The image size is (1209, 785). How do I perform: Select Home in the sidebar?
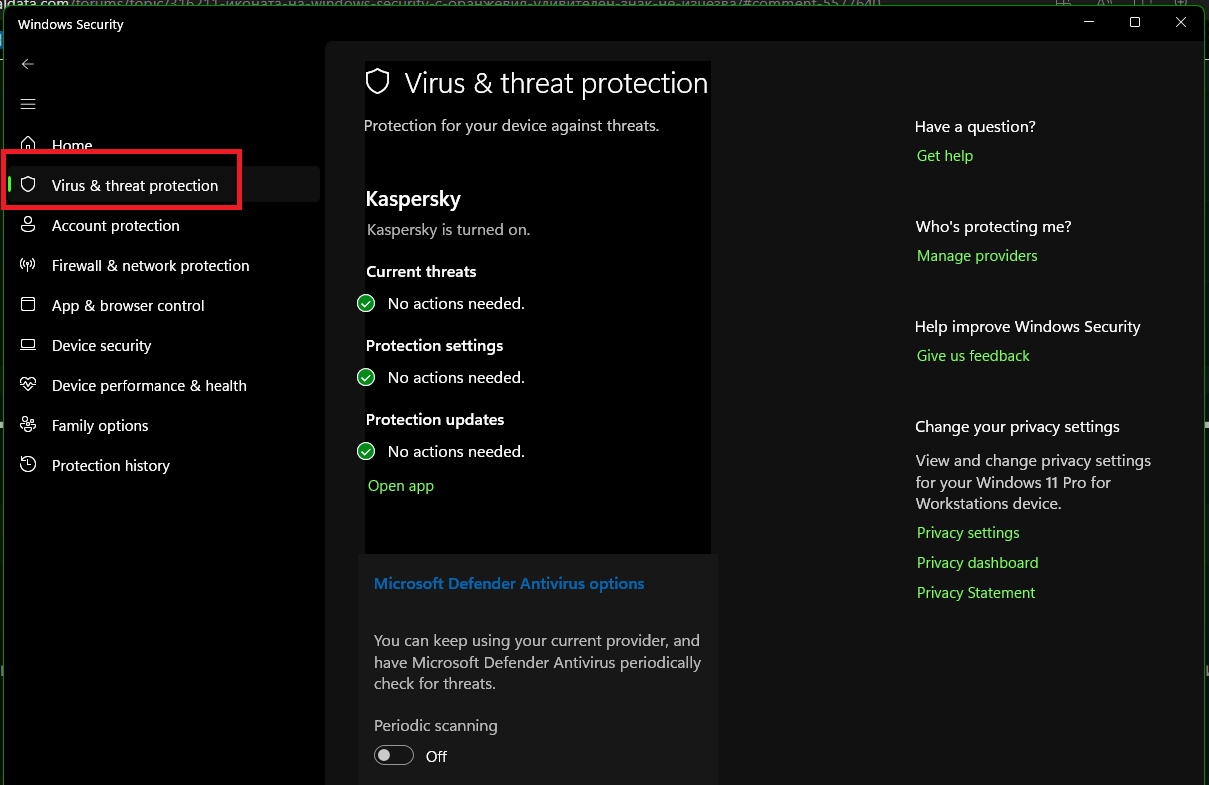pos(72,145)
